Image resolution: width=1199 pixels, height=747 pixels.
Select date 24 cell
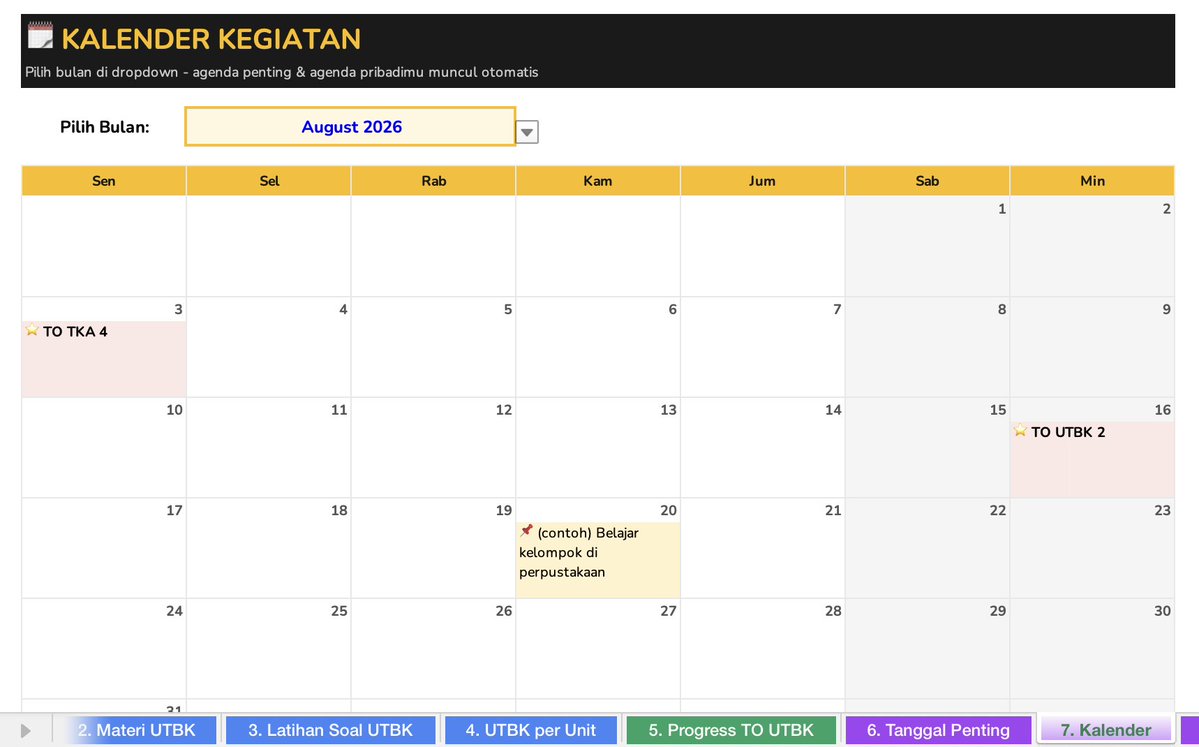tap(104, 648)
